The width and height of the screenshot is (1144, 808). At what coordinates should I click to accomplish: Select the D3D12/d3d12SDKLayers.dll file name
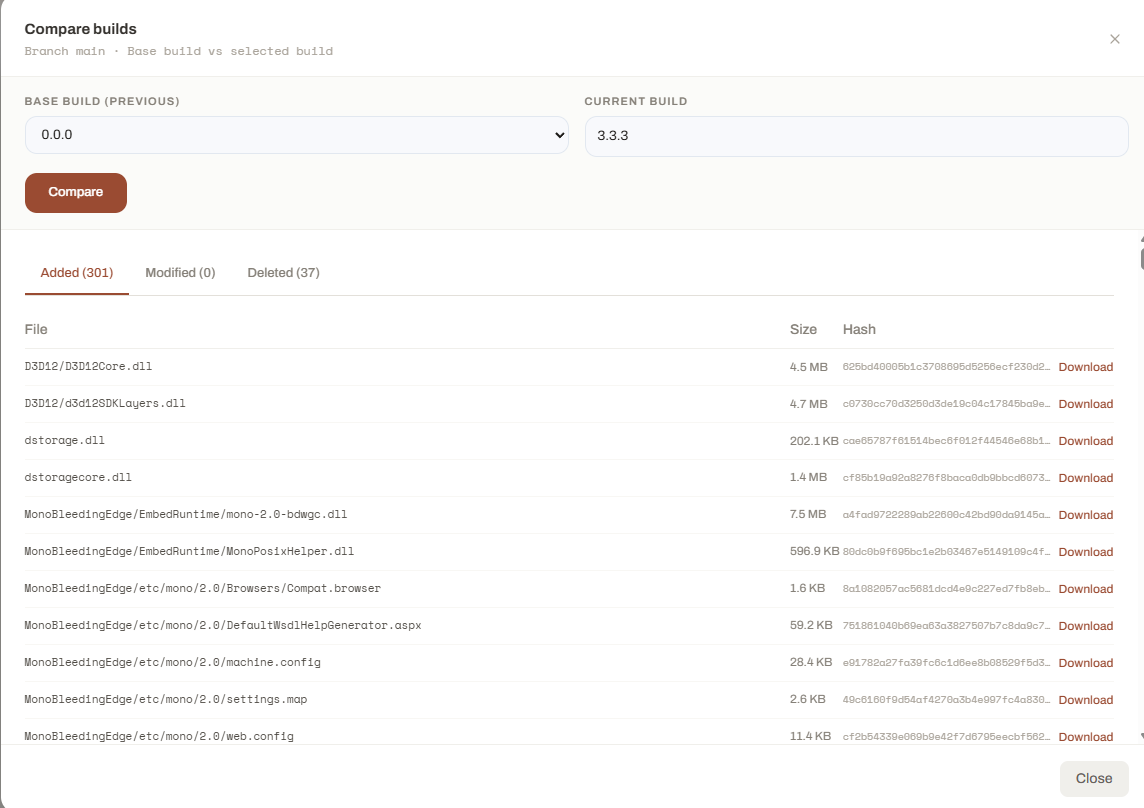click(105, 404)
